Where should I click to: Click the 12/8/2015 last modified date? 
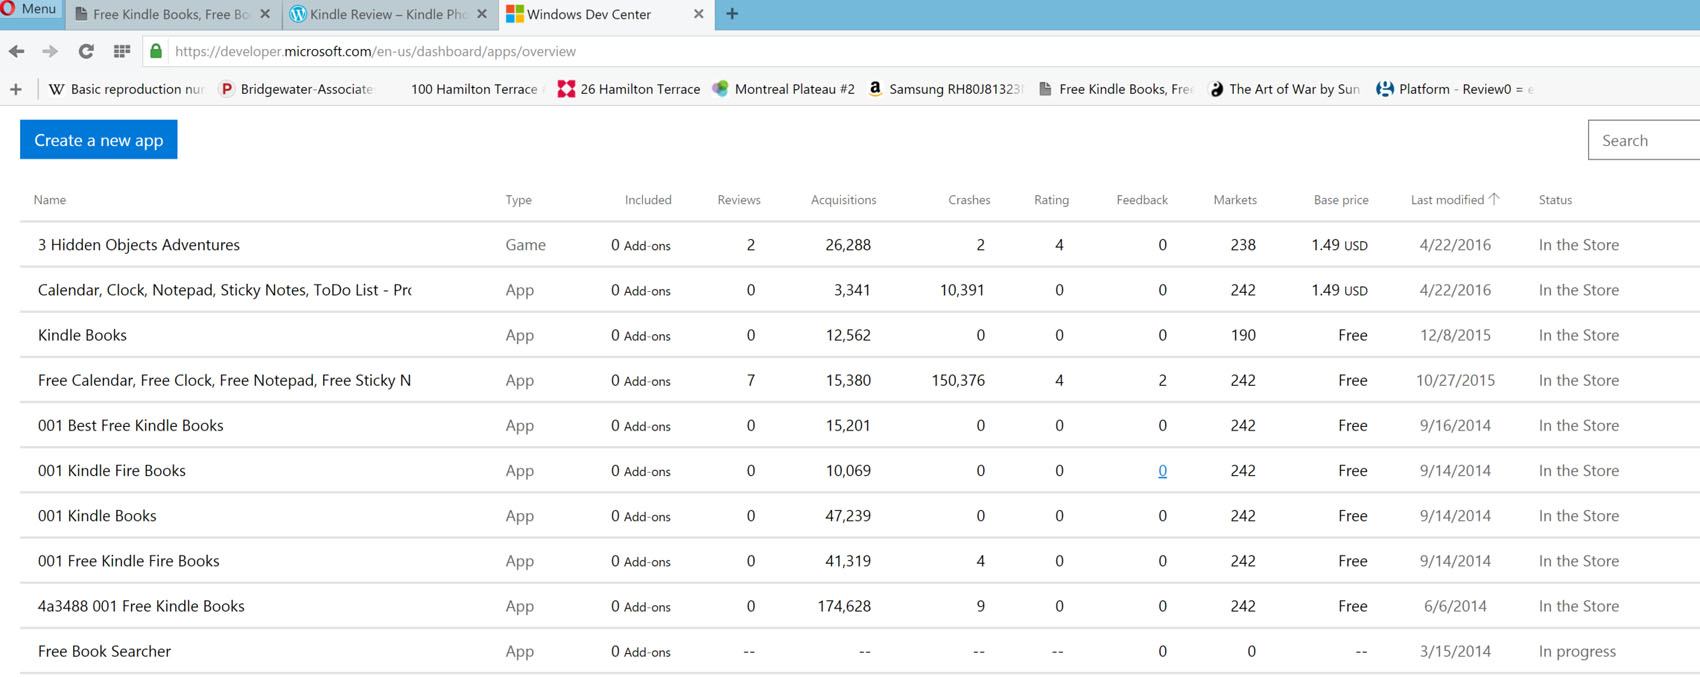click(1455, 335)
